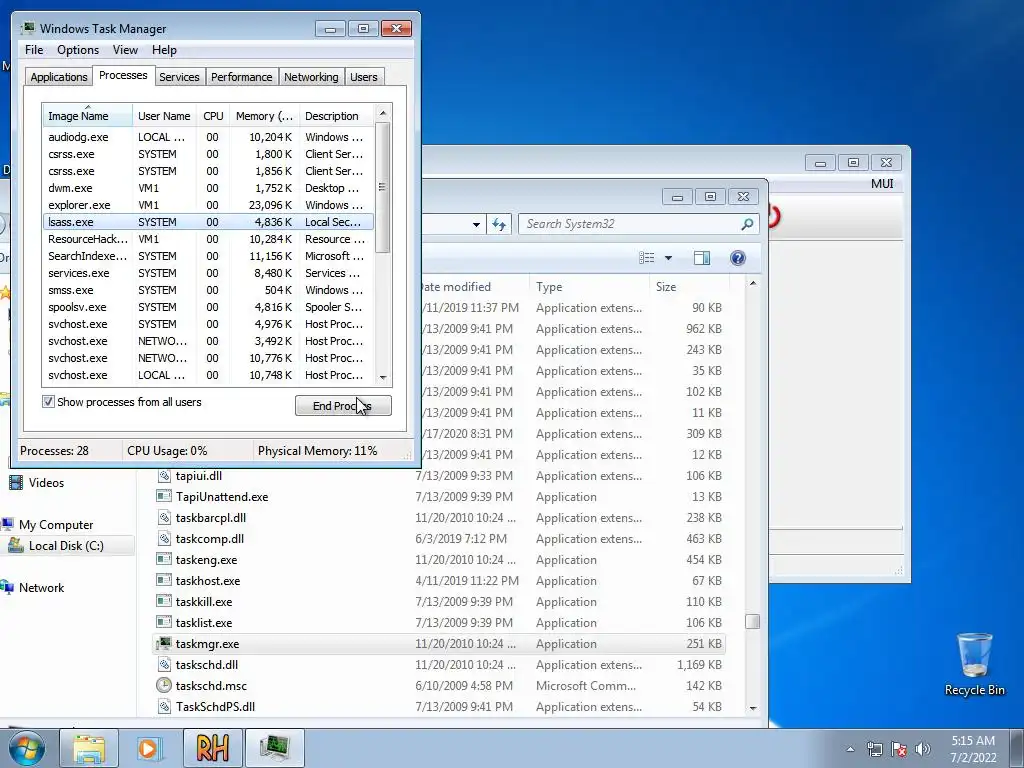Image resolution: width=1024 pixels, height=768 pixels.
Task: Toggle the Explorer preview pane icon
Action: click(x=702, y=258)
